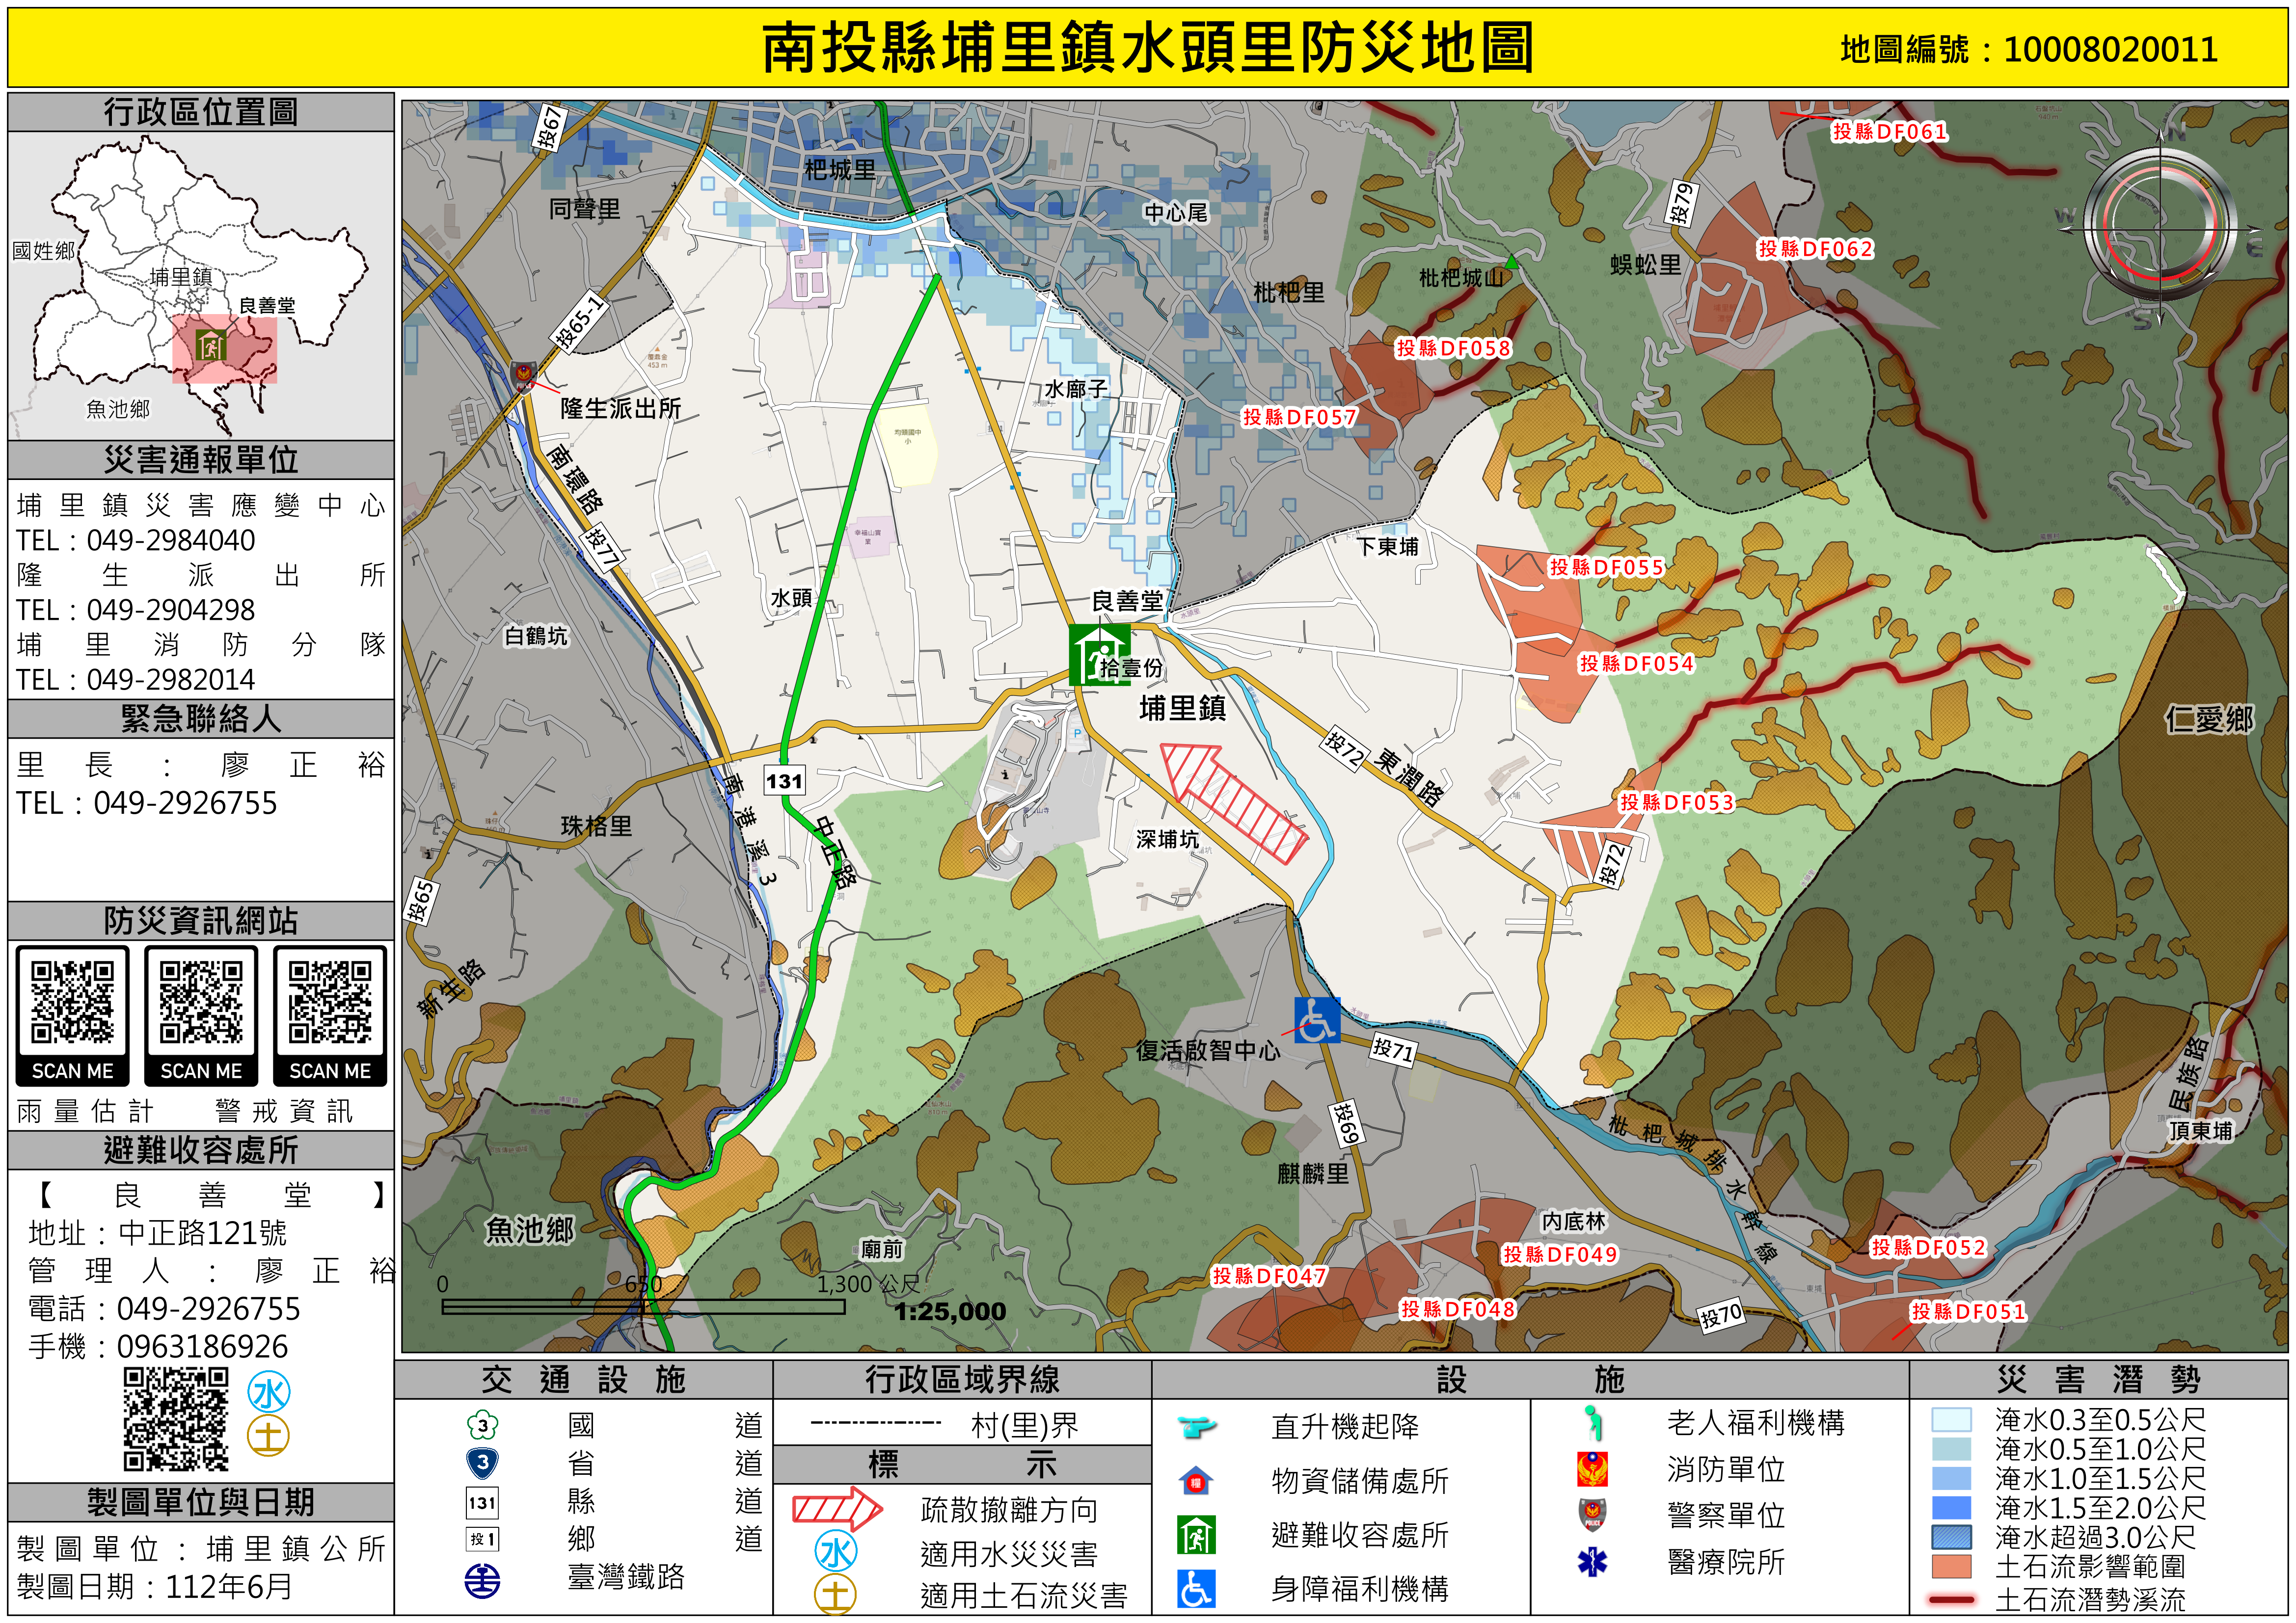Screen dimensions: 2296x1623
Task: Click the blue 水 circle under the shelter info
Action: point(269,1392)
